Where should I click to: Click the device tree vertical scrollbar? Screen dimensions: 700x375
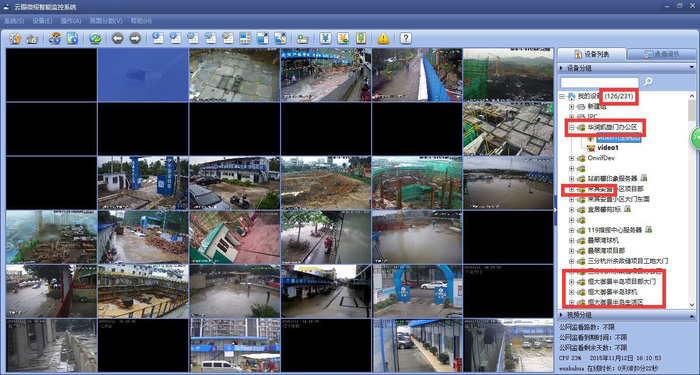tap(692, 200)
